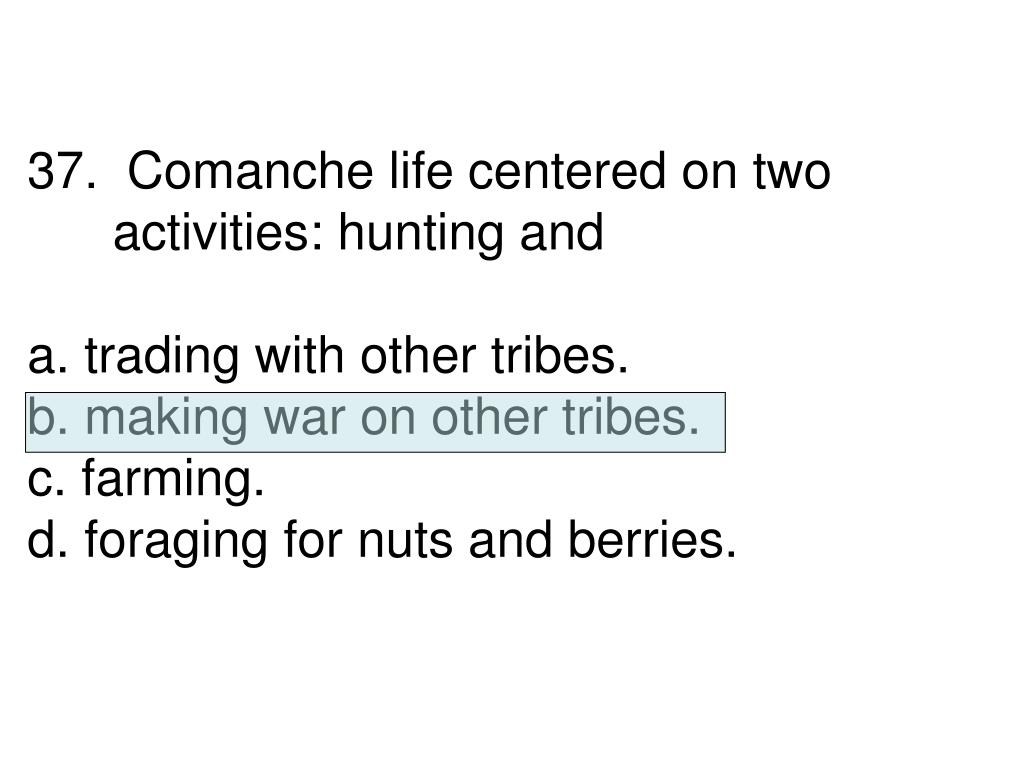Click the letter b. in the highlighted box
Viewport: 1024px width, 768px height.
tap(48, 419)
